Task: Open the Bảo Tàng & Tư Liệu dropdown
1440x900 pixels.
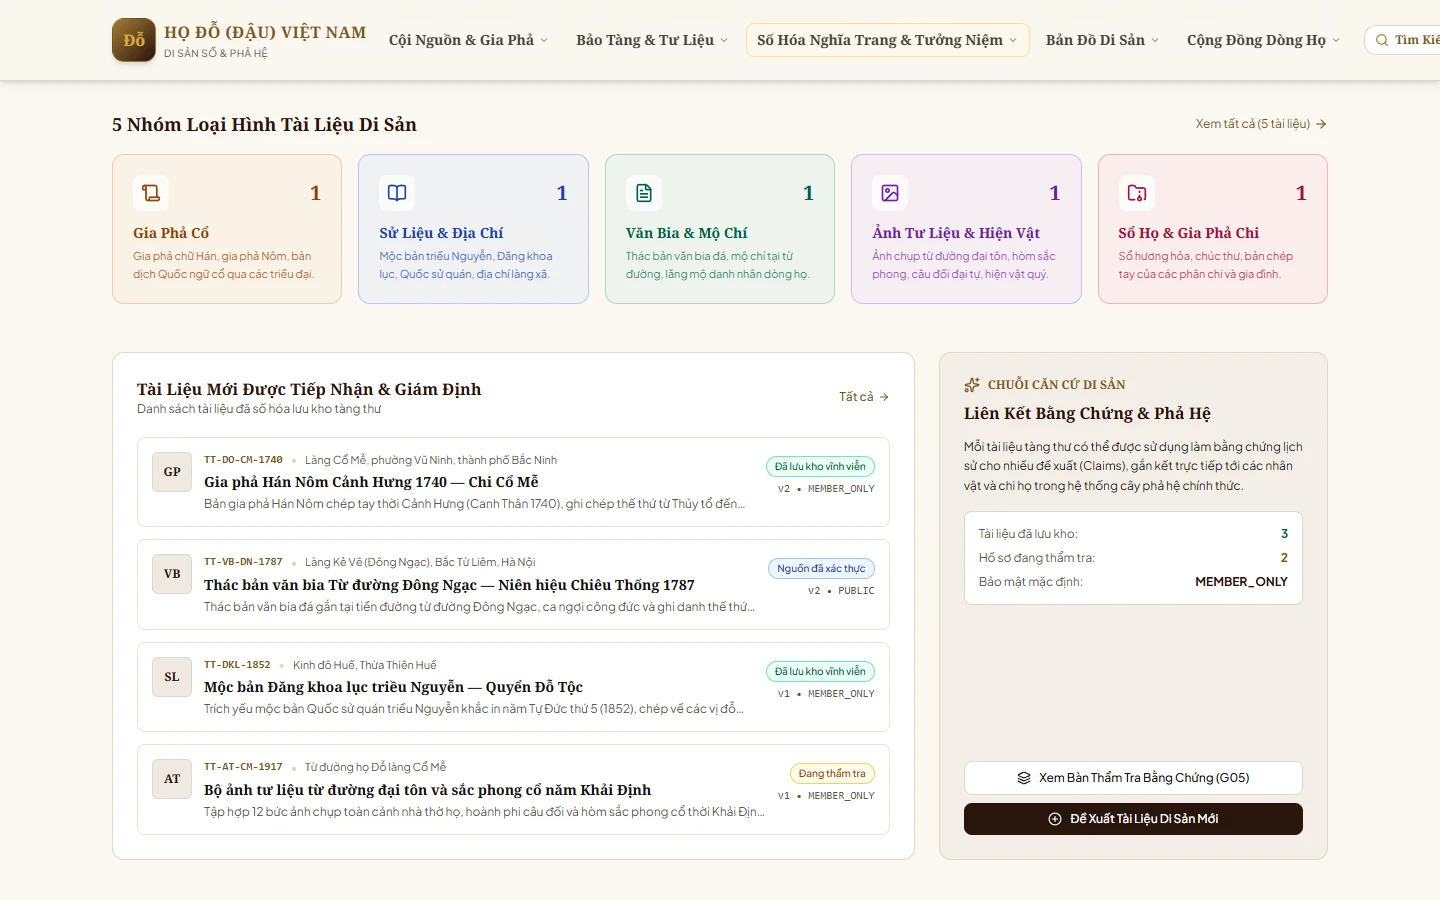Action: (652, 40)
